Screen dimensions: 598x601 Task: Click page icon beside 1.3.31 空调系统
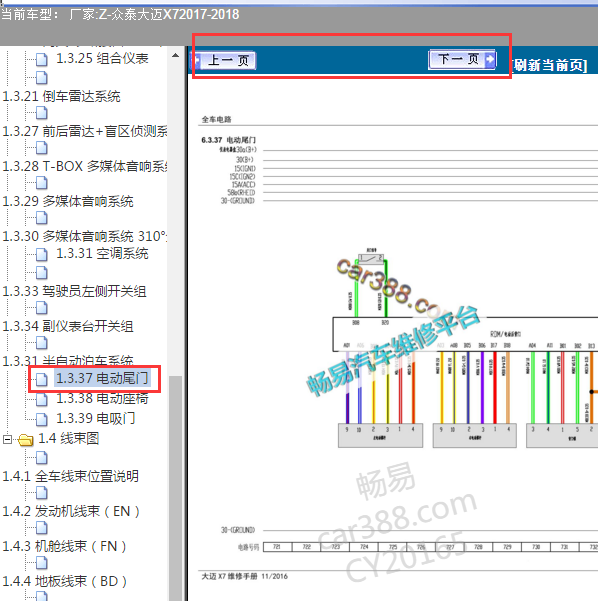coord(42,254)
